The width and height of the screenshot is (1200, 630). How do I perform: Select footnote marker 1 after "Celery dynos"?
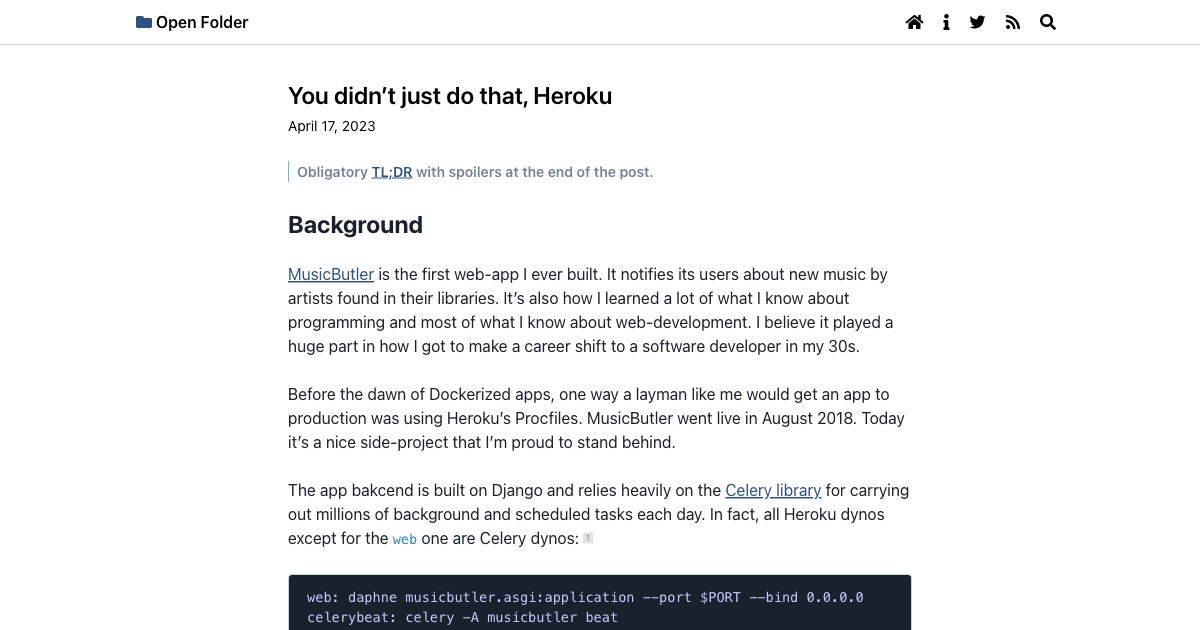click(x=588, y=537)
